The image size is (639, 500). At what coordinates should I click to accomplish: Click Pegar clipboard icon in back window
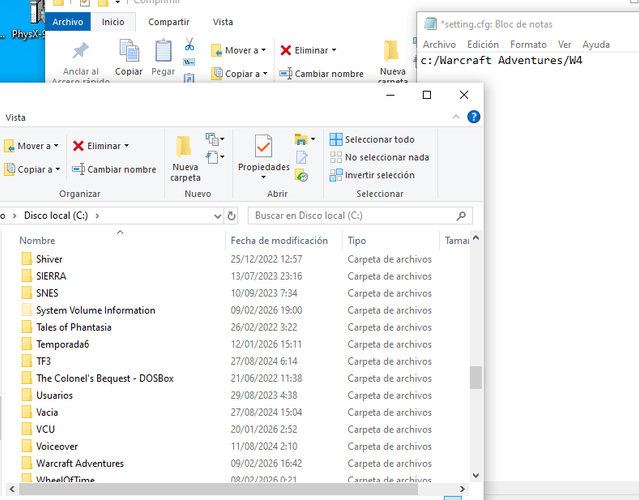[x=163, y=52]
